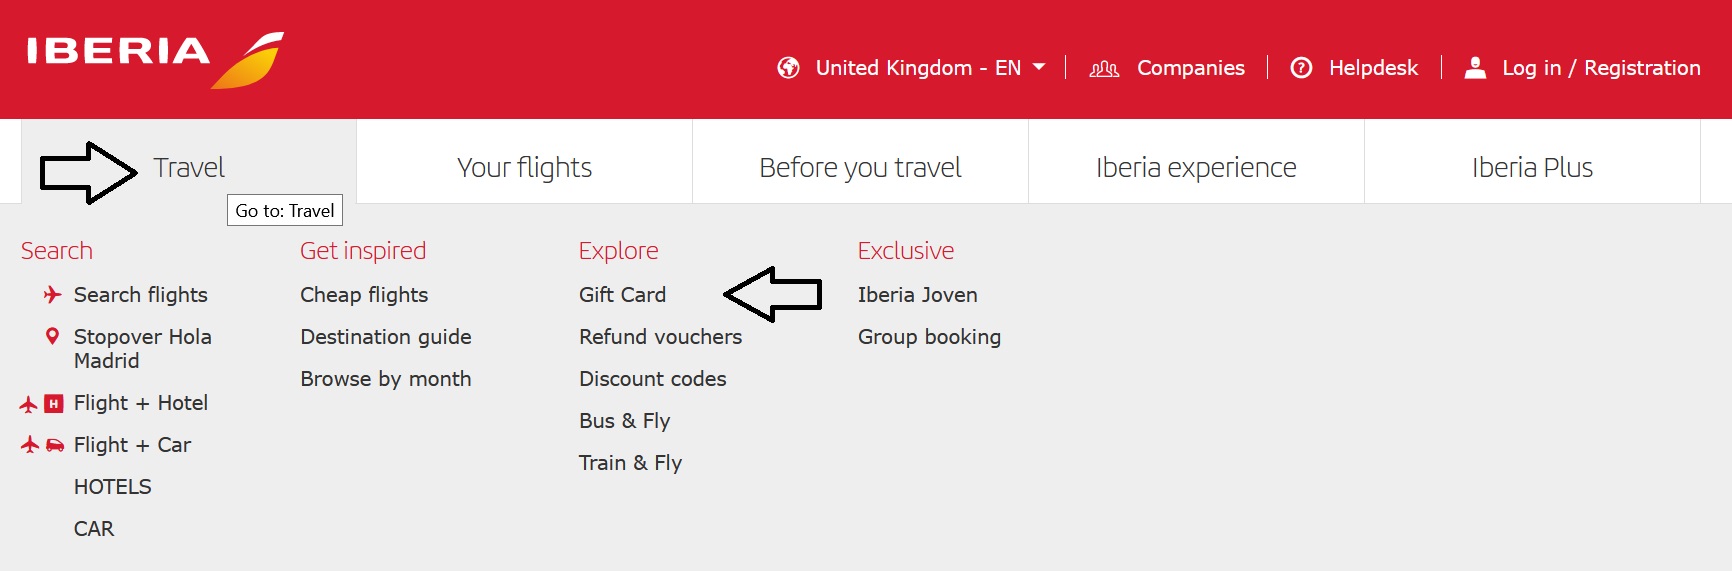Go to Cheap flights
This screenshot has width=1732, height=571.
click(x=364, y=295)
